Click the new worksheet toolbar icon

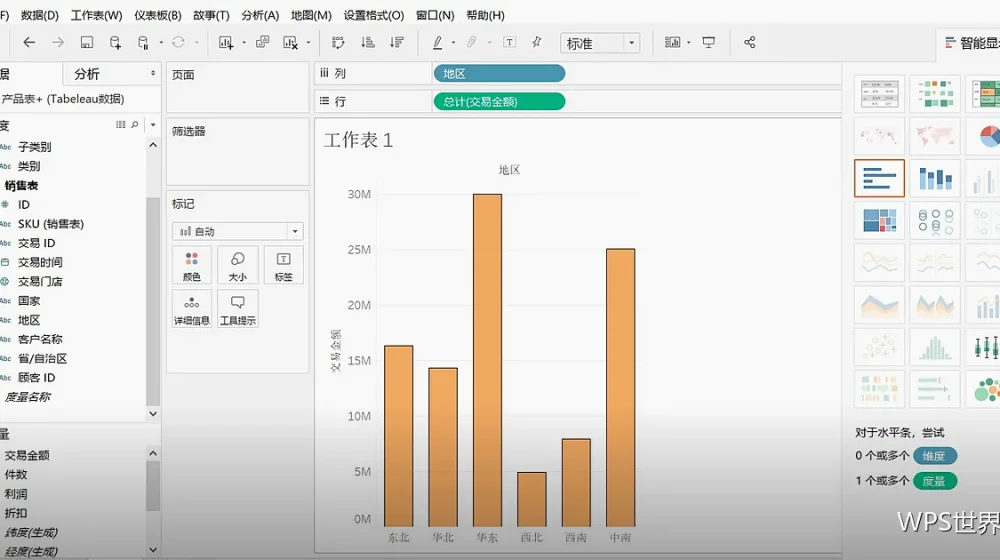point(226,42)
